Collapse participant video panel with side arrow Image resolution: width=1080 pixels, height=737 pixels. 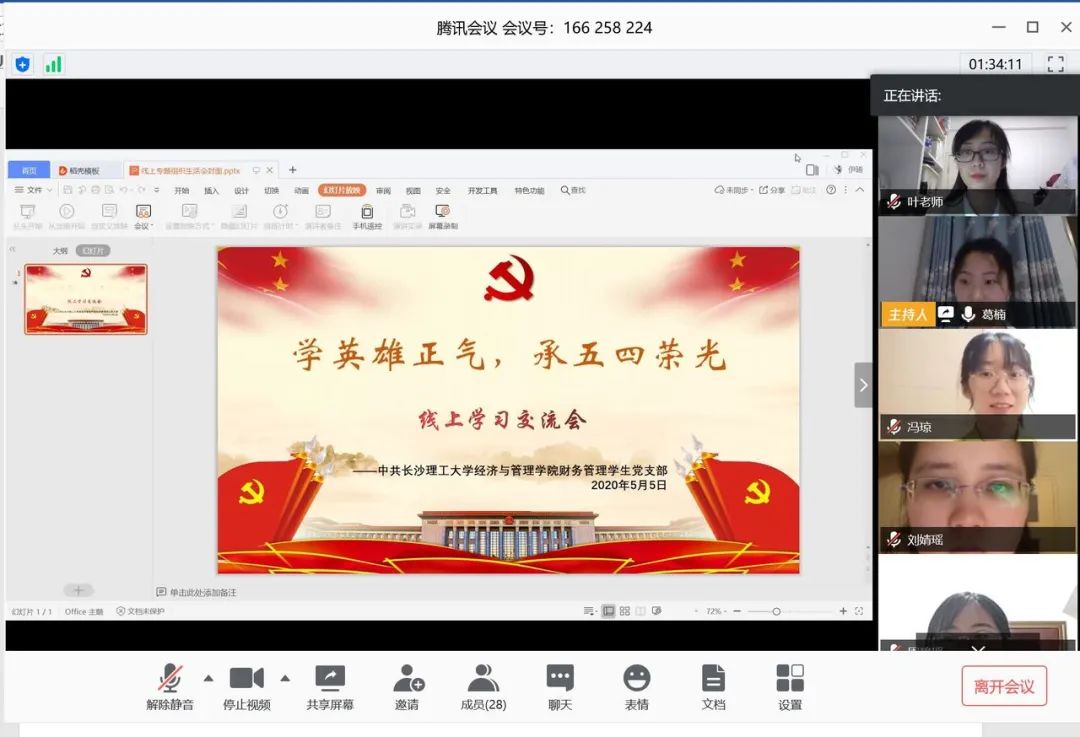click(863, 385)
